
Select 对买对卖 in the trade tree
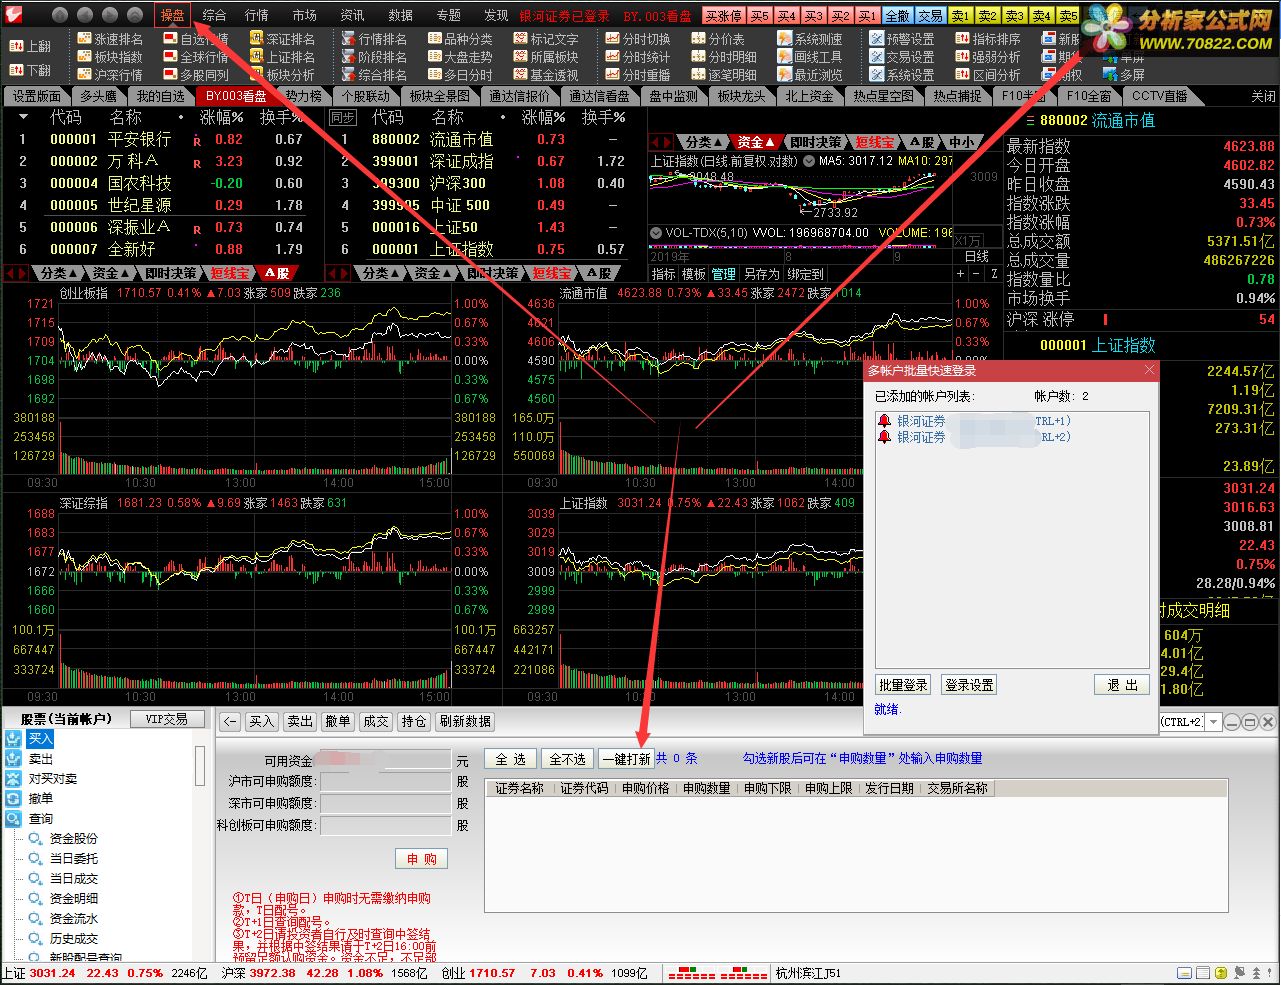(52, 778)
